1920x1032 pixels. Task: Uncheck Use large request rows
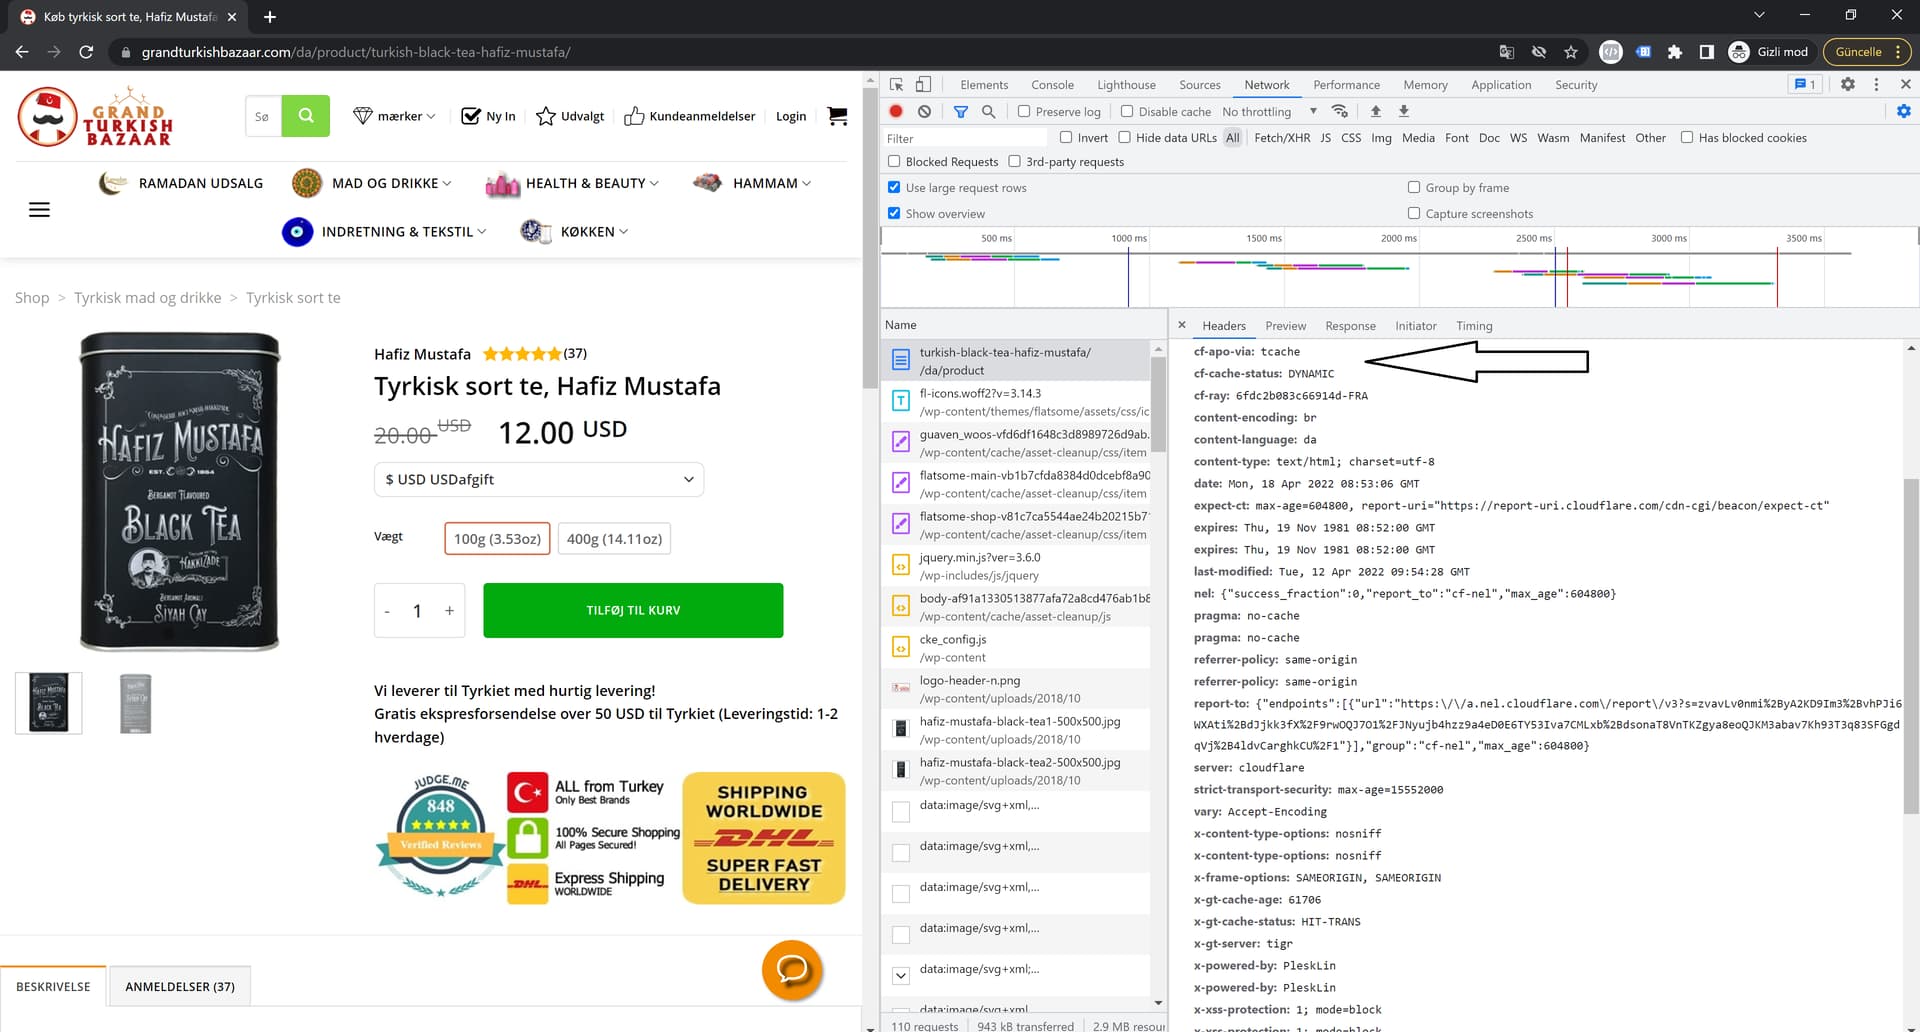894,187
